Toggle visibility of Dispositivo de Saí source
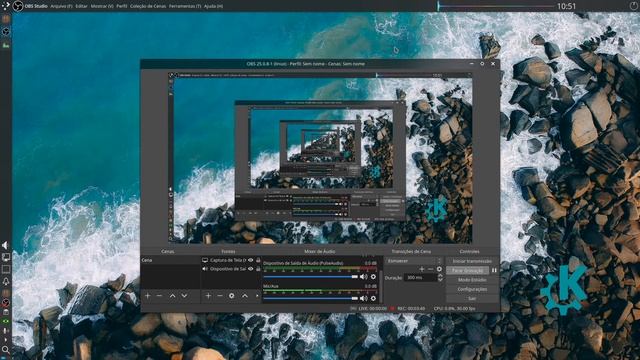The height and width of the screenshot is (360, 640). point(251,269)
